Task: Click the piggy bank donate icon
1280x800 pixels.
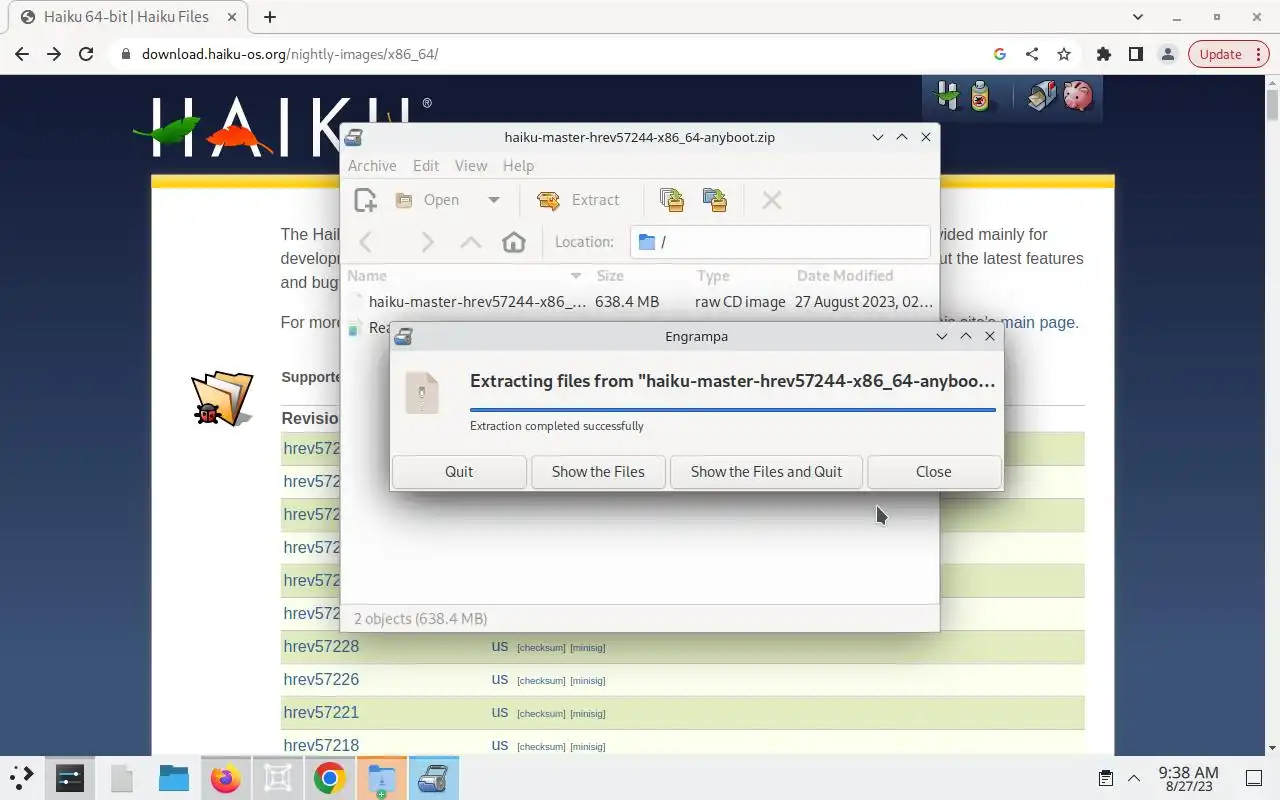Action: tap(1078, 96)
